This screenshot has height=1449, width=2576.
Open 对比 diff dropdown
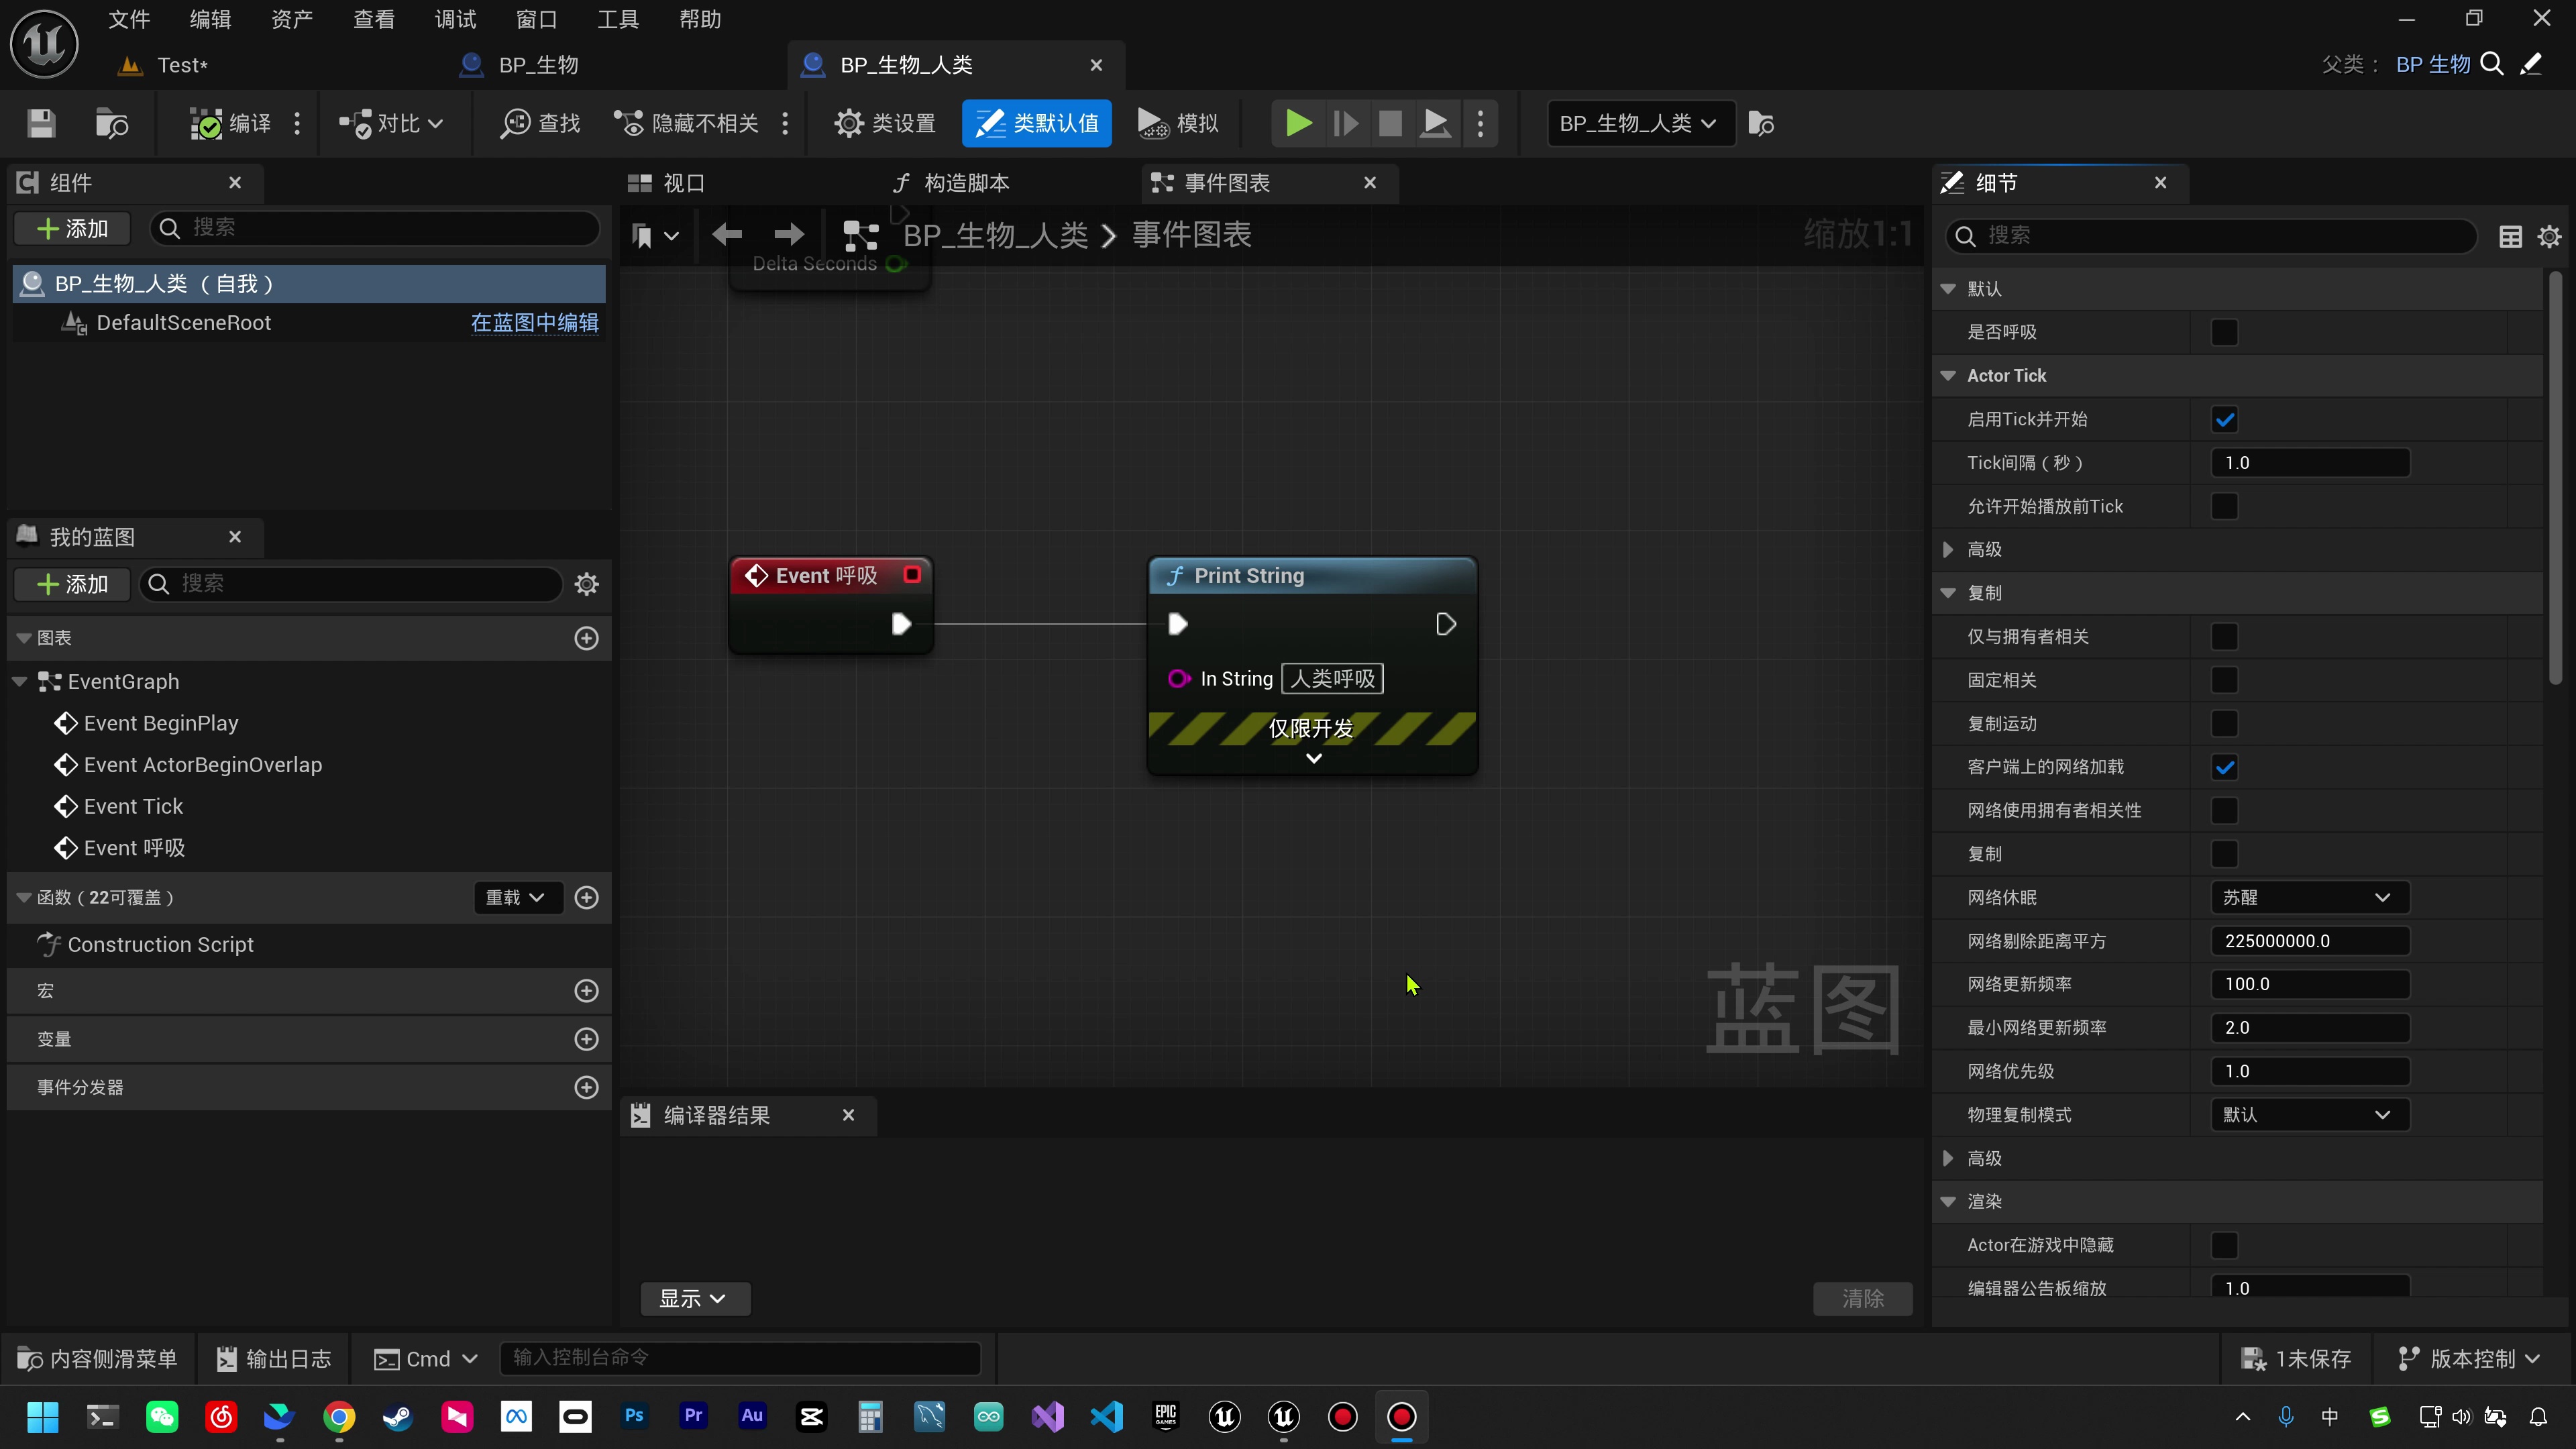[391, 123]
